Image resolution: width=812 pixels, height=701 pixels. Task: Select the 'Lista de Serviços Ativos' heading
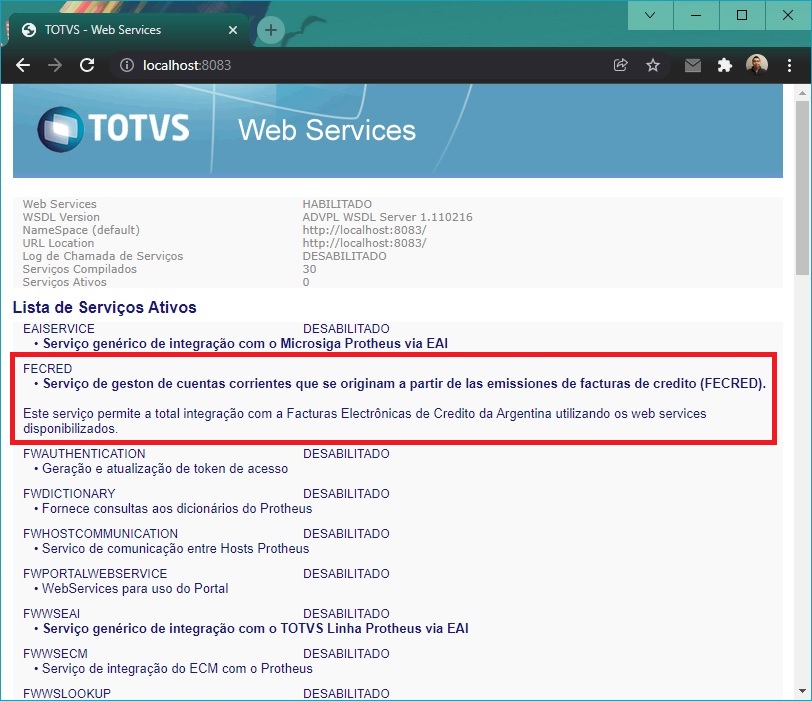[x=105, y=307]
